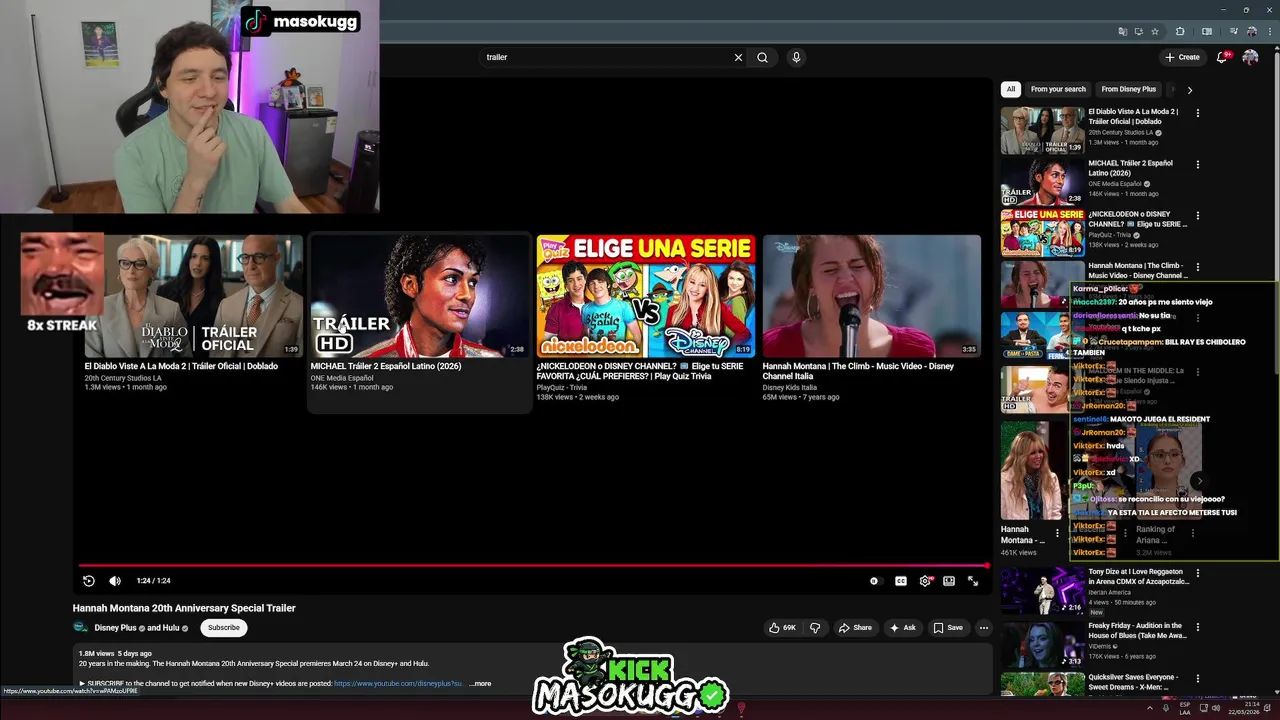The width and height of the screenshot is (1280, 720).
Task: Open options for 'Tony Dize' sidebar video
Action: [x=1197, y=574]
